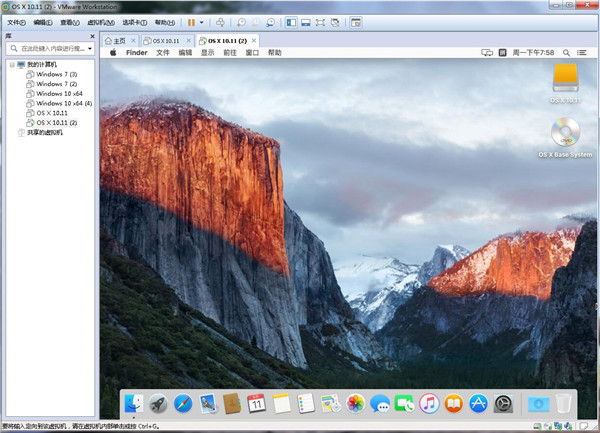Click the clock 周一下午7:58

pos(533,53)
